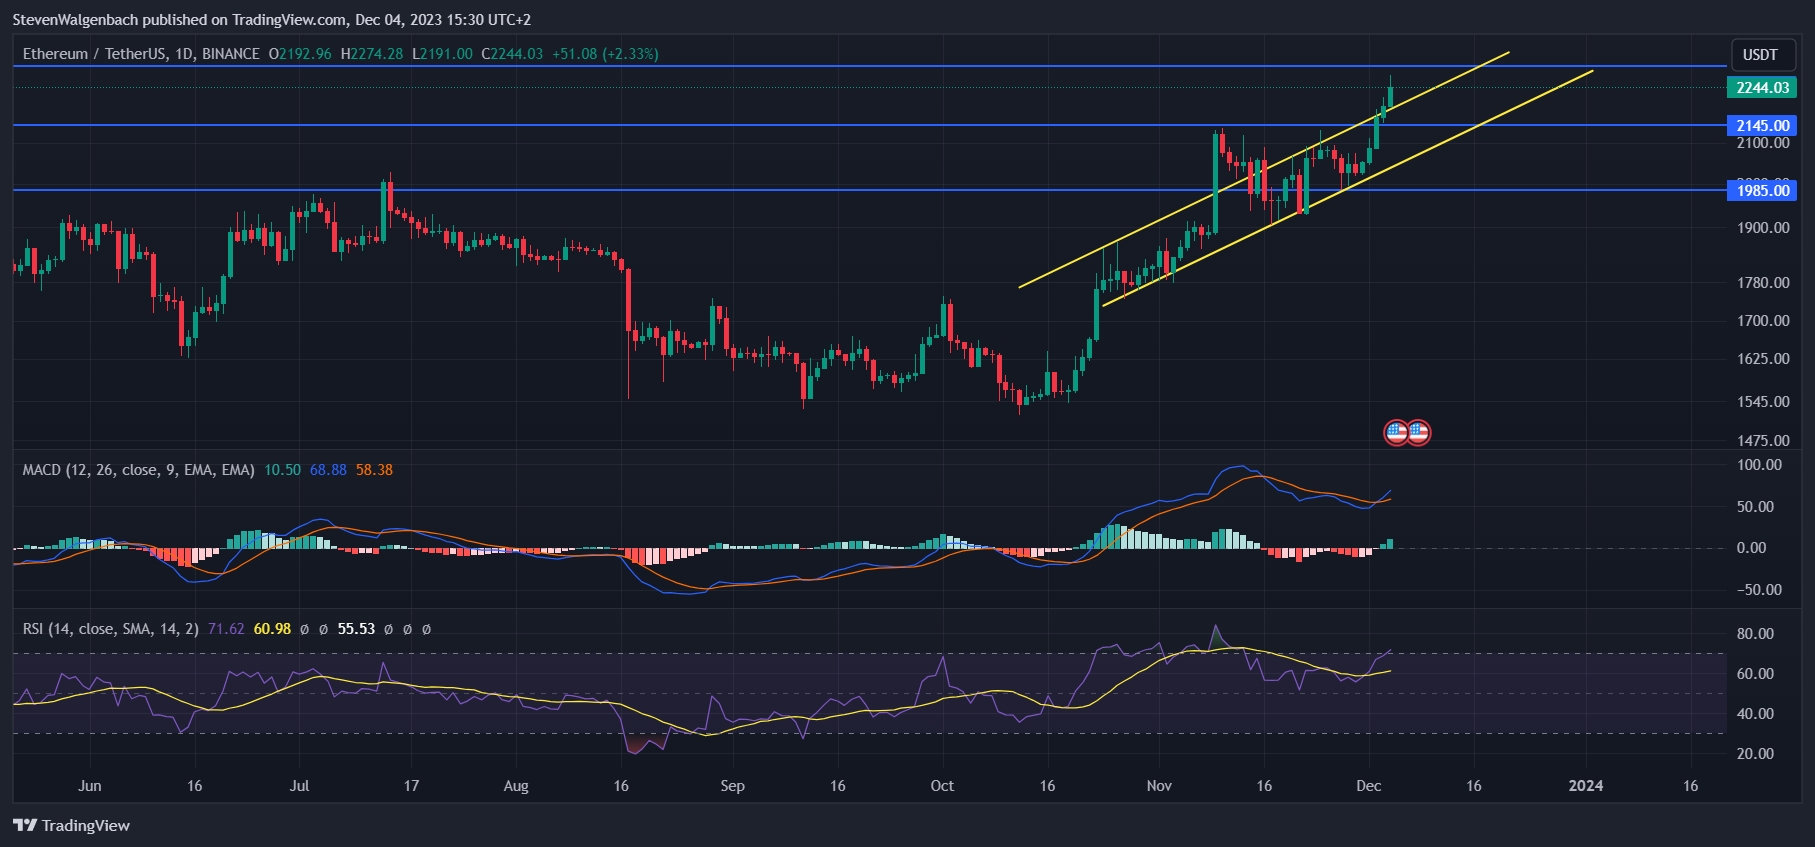Open the RSI indicator legend settings
Viewport: 1815px width, 847px height.
(110, 629)
